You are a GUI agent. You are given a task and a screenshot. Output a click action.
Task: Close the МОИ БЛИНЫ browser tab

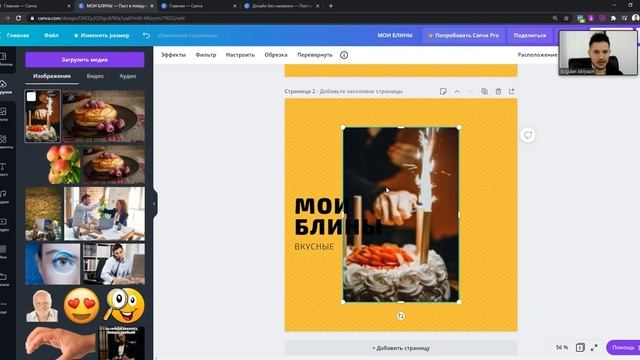pos(152,6)
